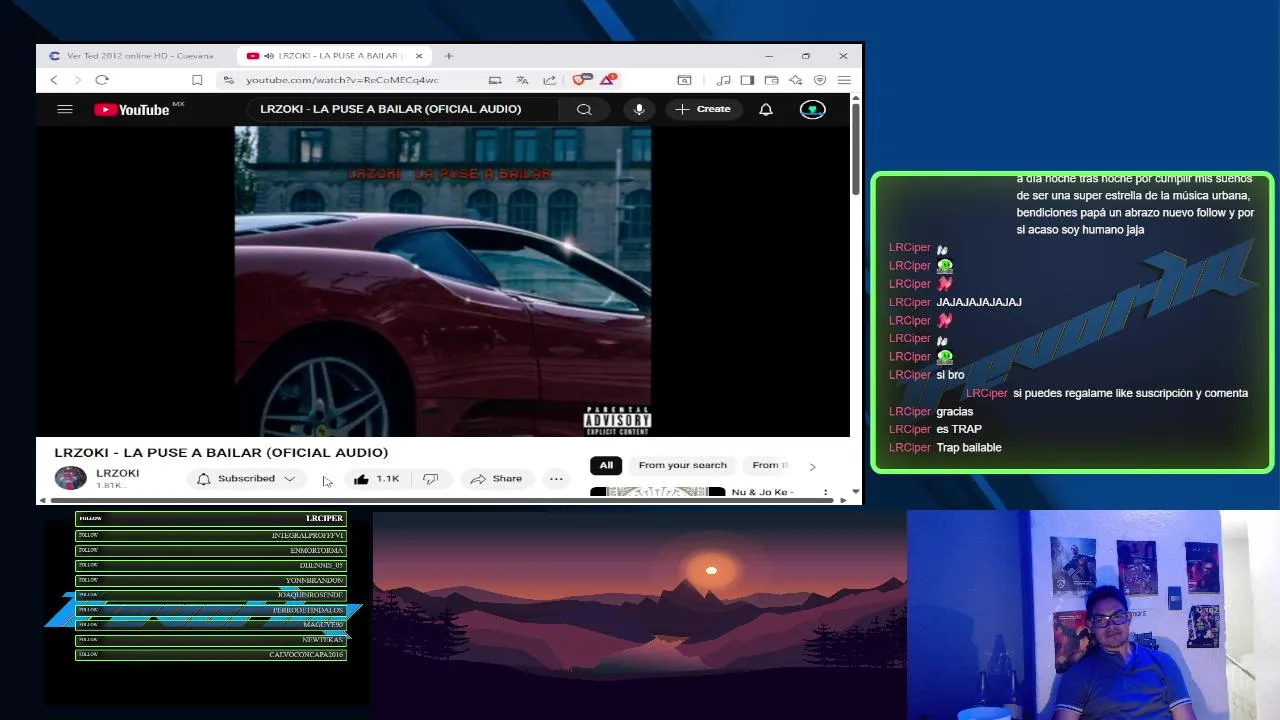Click the browser vertical scrollbar

click(x=856, y=150)
